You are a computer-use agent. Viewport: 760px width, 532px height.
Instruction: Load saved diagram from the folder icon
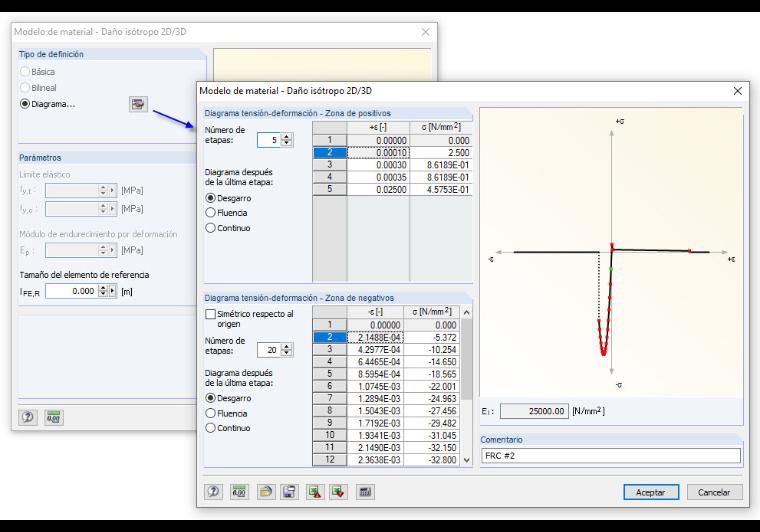(265, 492)
